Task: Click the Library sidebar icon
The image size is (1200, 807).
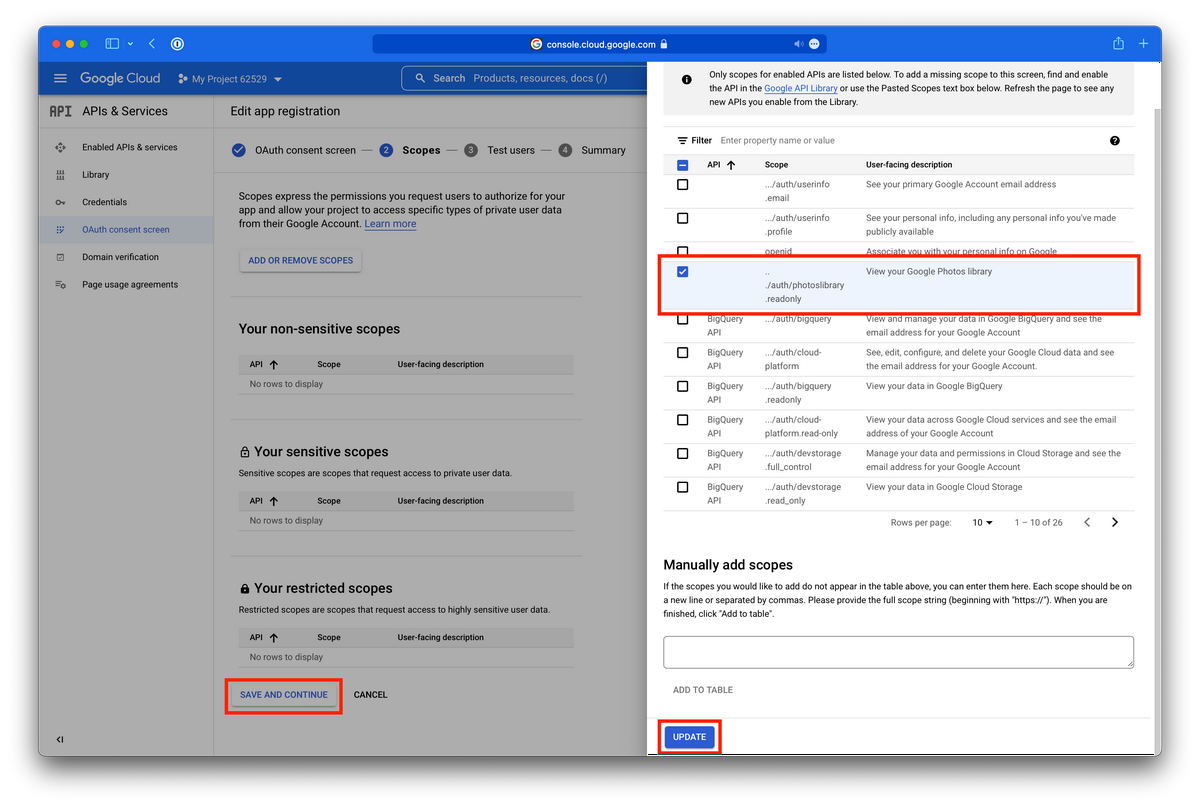Action: [x=60, y=175]
